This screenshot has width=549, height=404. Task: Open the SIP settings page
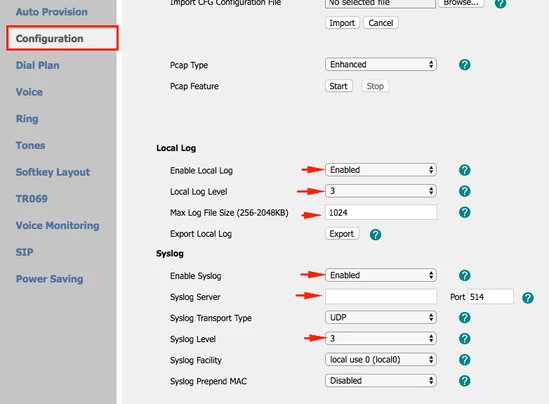click(25, 252)
